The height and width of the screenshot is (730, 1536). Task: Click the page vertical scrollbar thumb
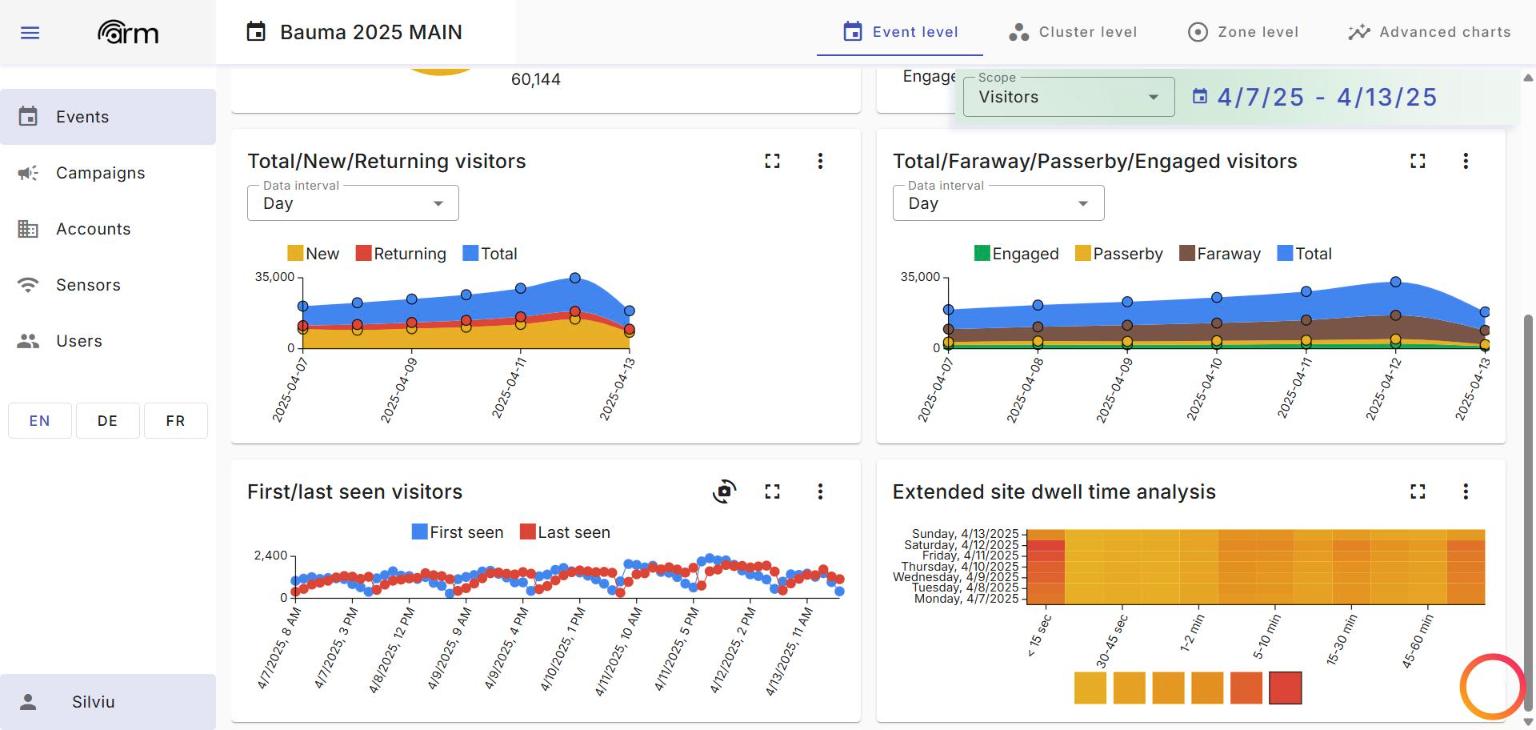tap(1527, 513)
